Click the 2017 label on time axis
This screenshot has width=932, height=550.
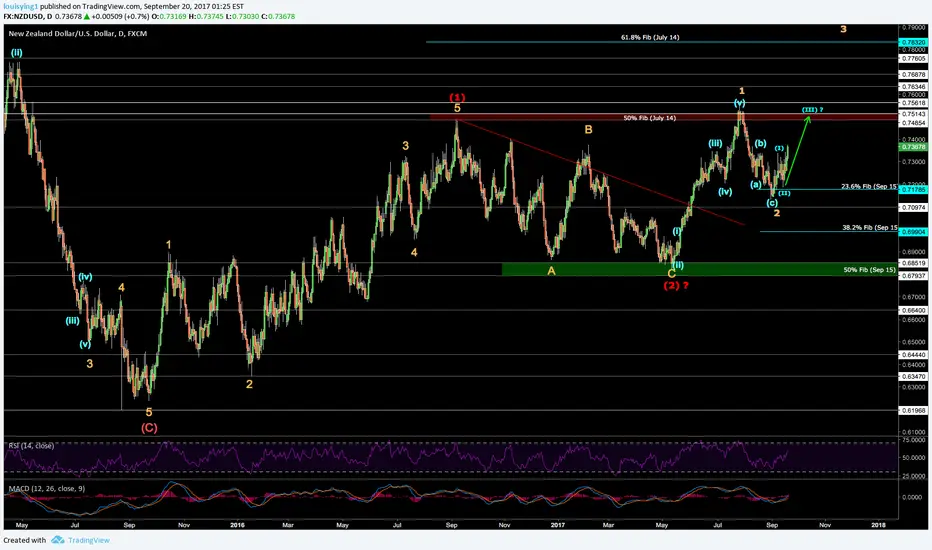coord(558,525)
